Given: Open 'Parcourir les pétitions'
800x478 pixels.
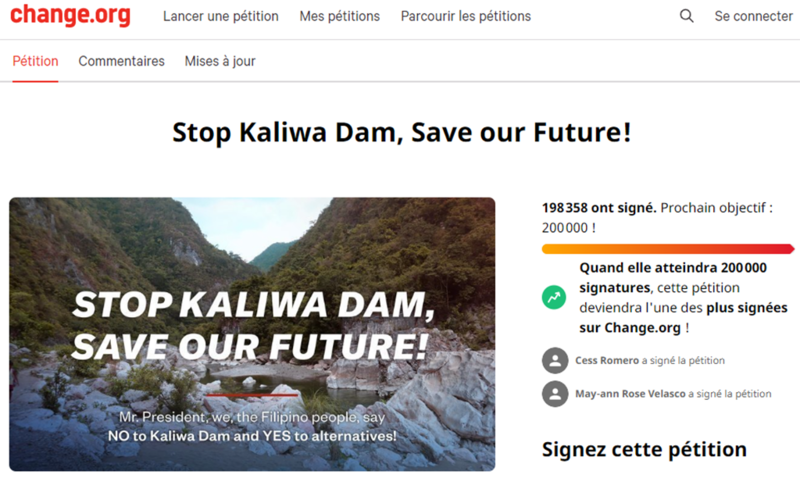Looking at the screenshot, I should [x=466, y=16].
